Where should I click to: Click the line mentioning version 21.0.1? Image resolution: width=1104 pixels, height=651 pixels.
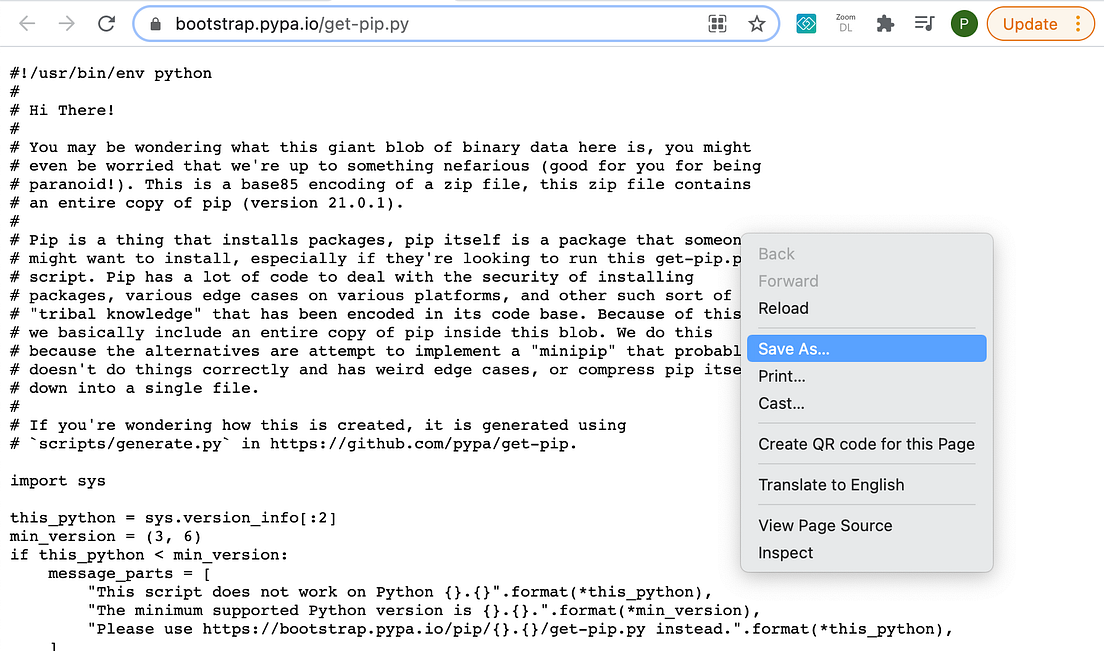pos(207,203)
